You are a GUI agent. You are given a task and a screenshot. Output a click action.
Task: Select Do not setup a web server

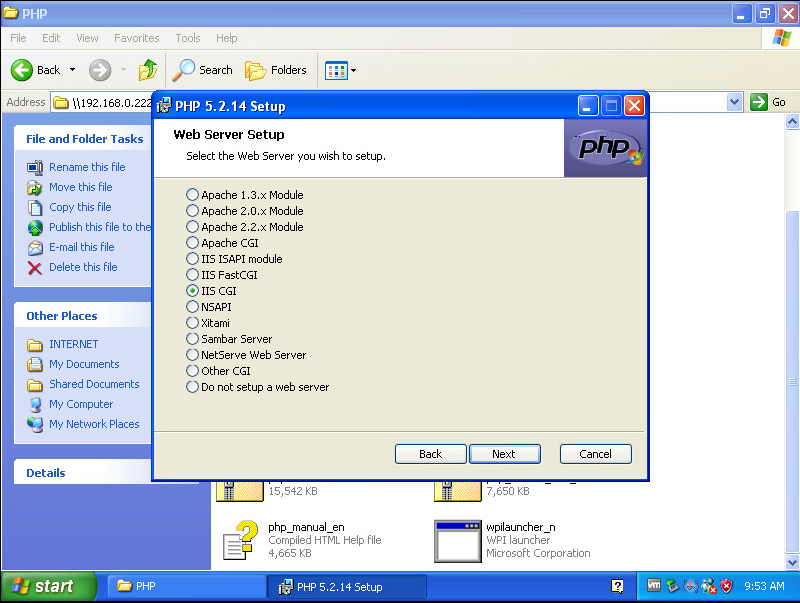tap(193, 387)
